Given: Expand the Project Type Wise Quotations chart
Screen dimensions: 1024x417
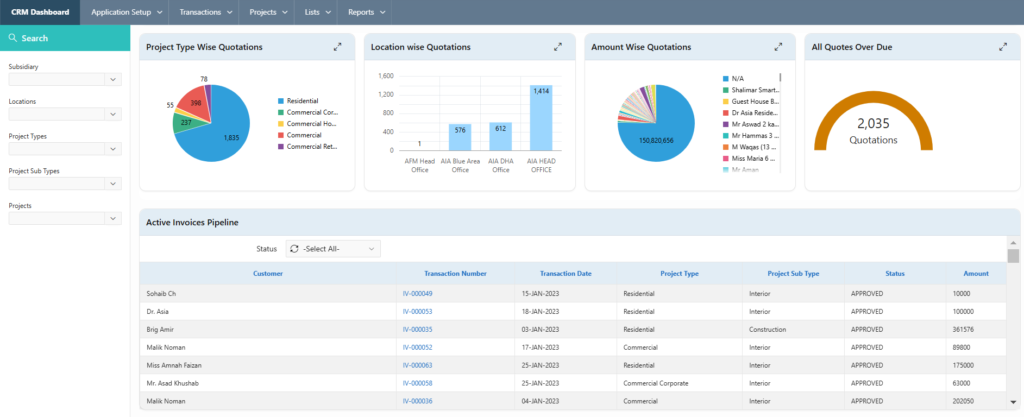Looking at the screenshot, I should (x=338, y=47).
